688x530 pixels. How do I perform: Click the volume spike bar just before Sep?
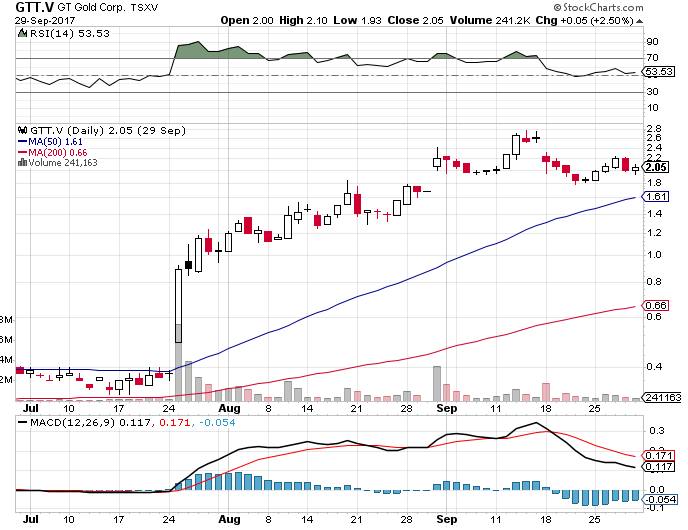pos(437,383)
